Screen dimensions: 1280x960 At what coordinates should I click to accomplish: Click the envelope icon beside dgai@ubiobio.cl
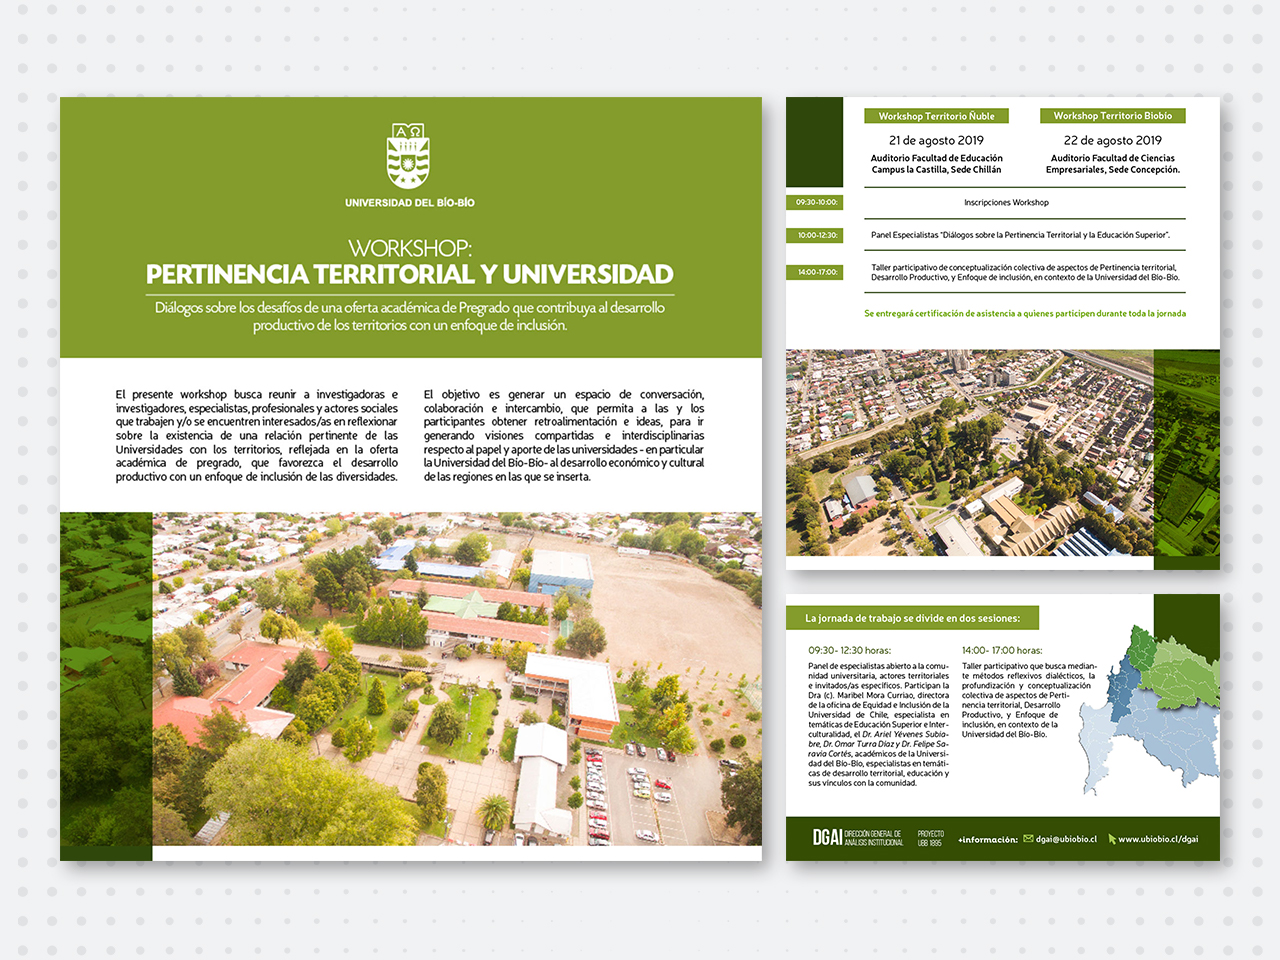coord(1028,839)
